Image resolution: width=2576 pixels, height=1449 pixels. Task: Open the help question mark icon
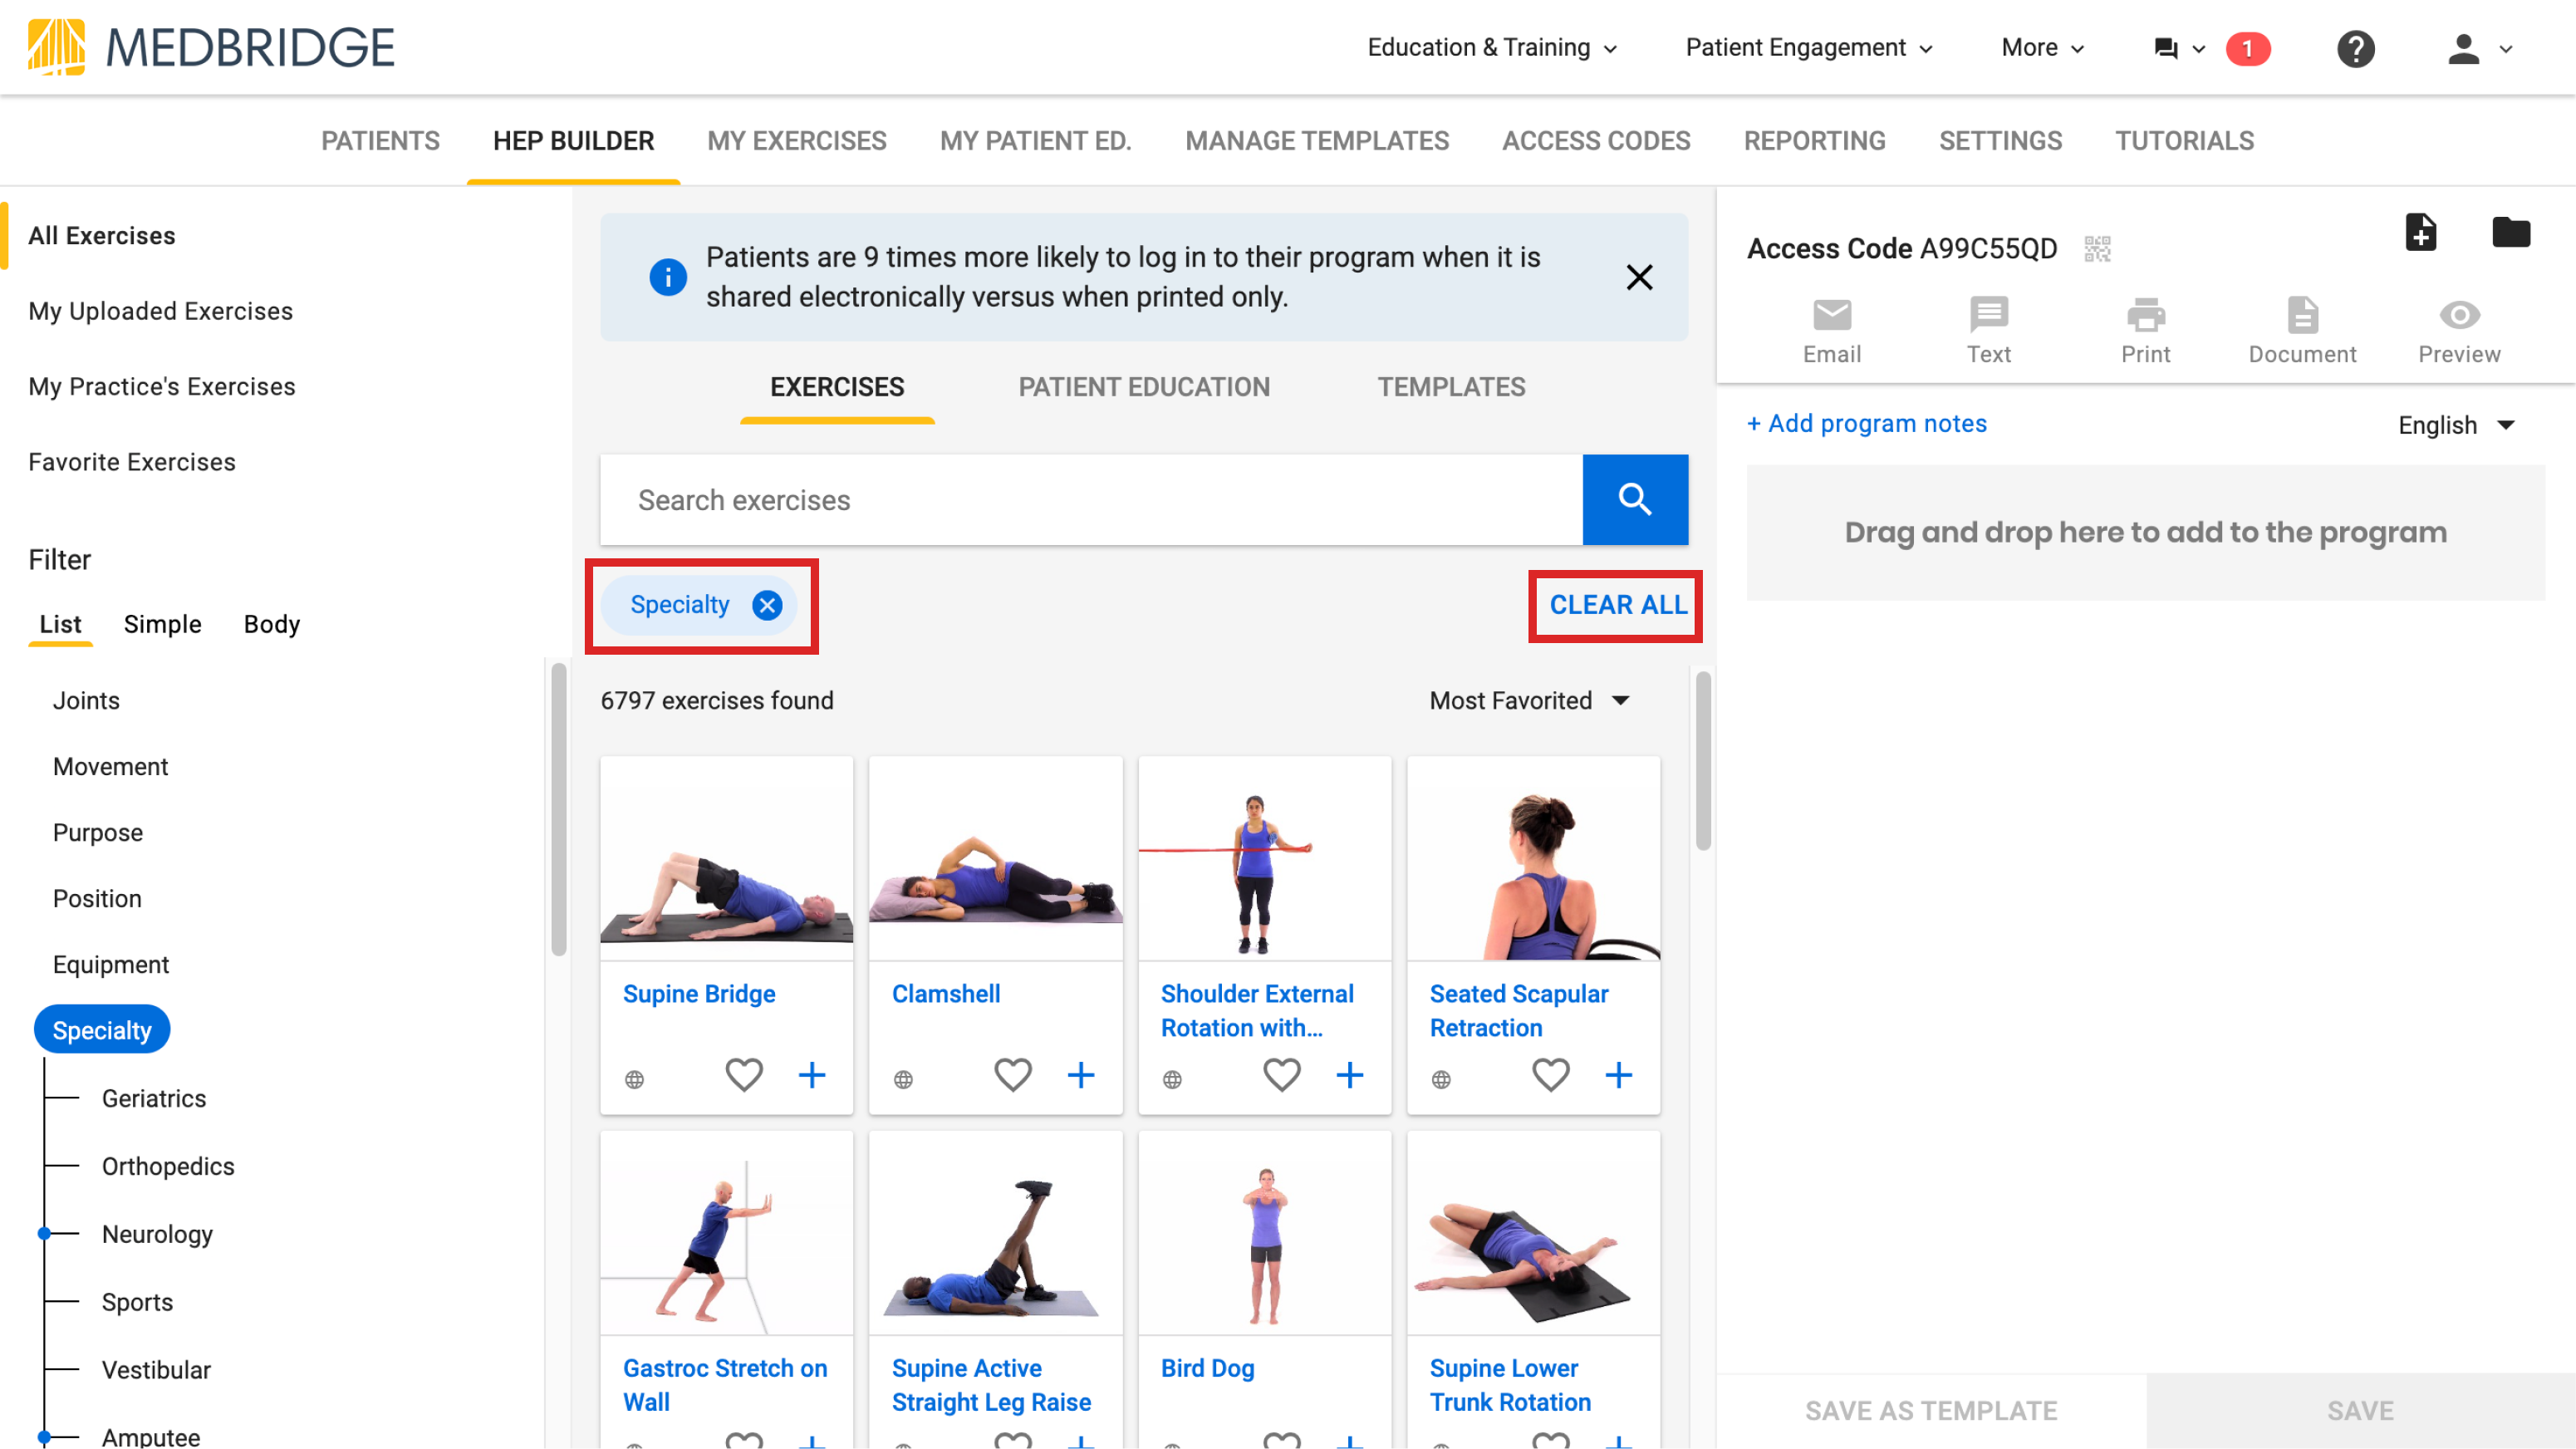pos(2355,48)
